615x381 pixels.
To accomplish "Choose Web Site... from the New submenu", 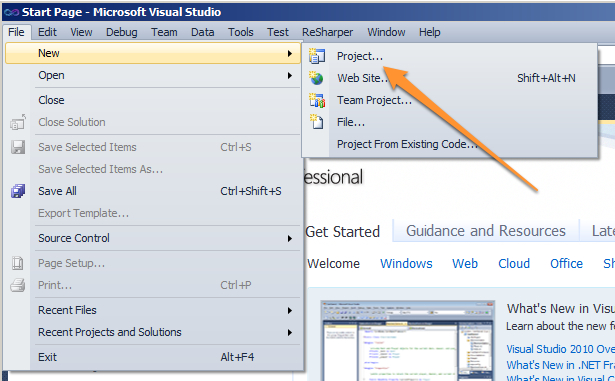I will point(450,78).
